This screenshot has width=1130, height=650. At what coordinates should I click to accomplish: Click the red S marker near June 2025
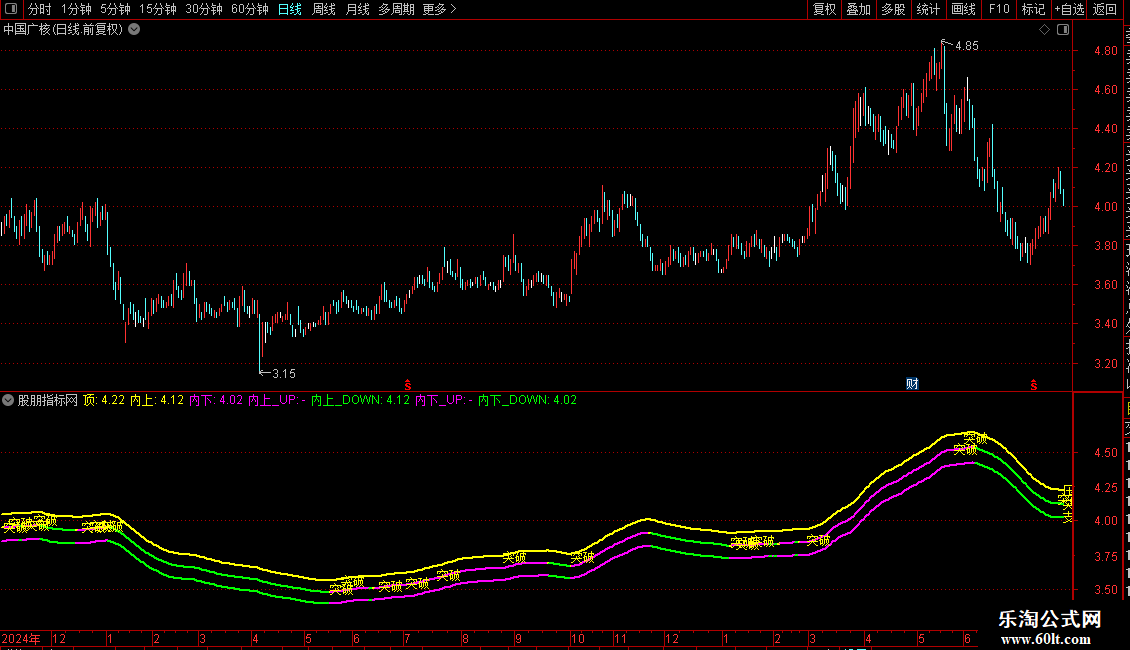(1033, 385)
